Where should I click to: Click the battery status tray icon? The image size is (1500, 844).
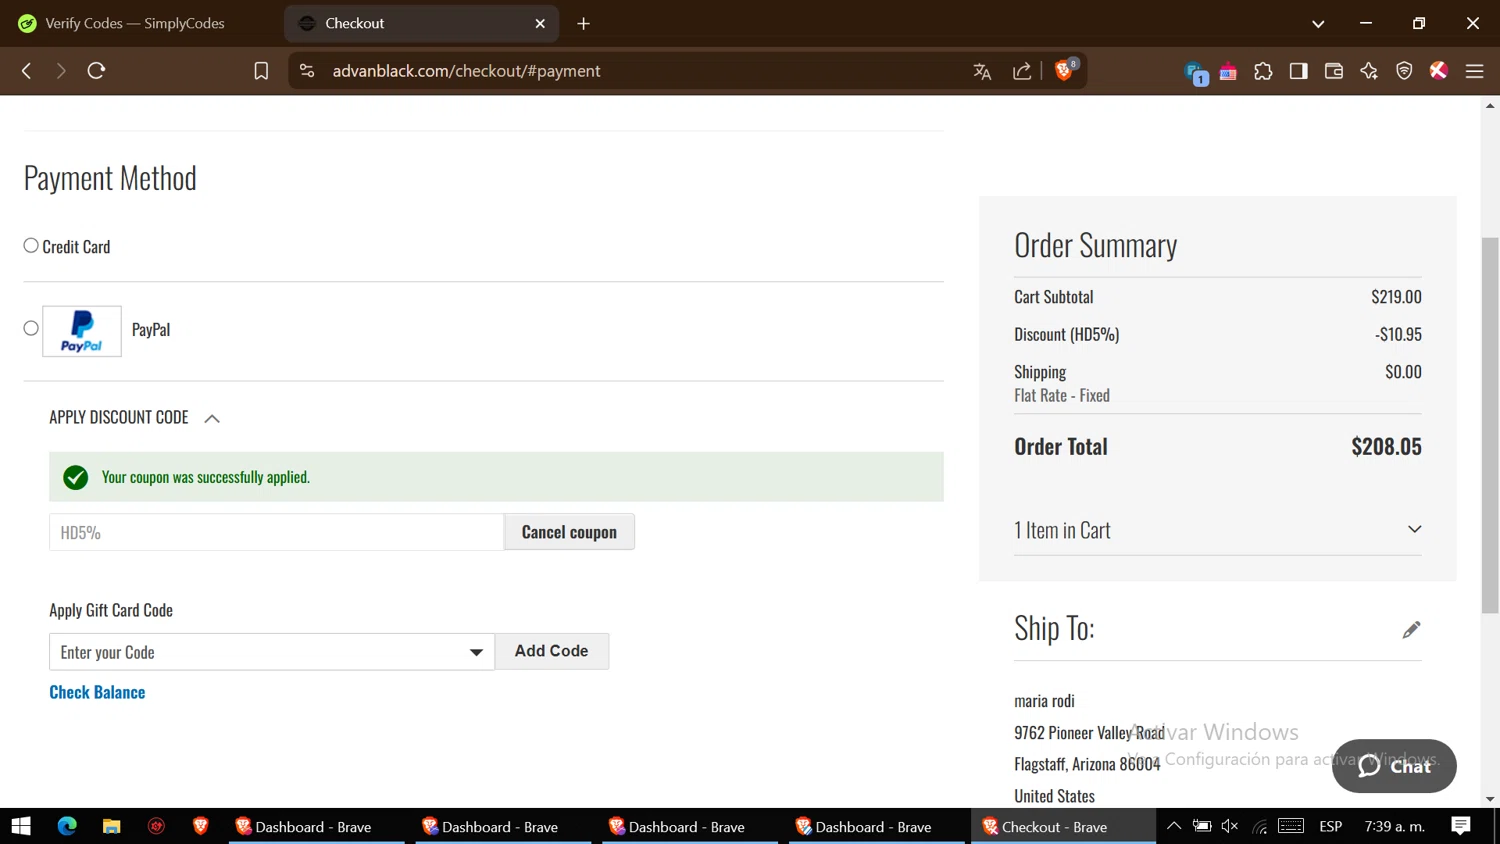(x=1202, y=826)
